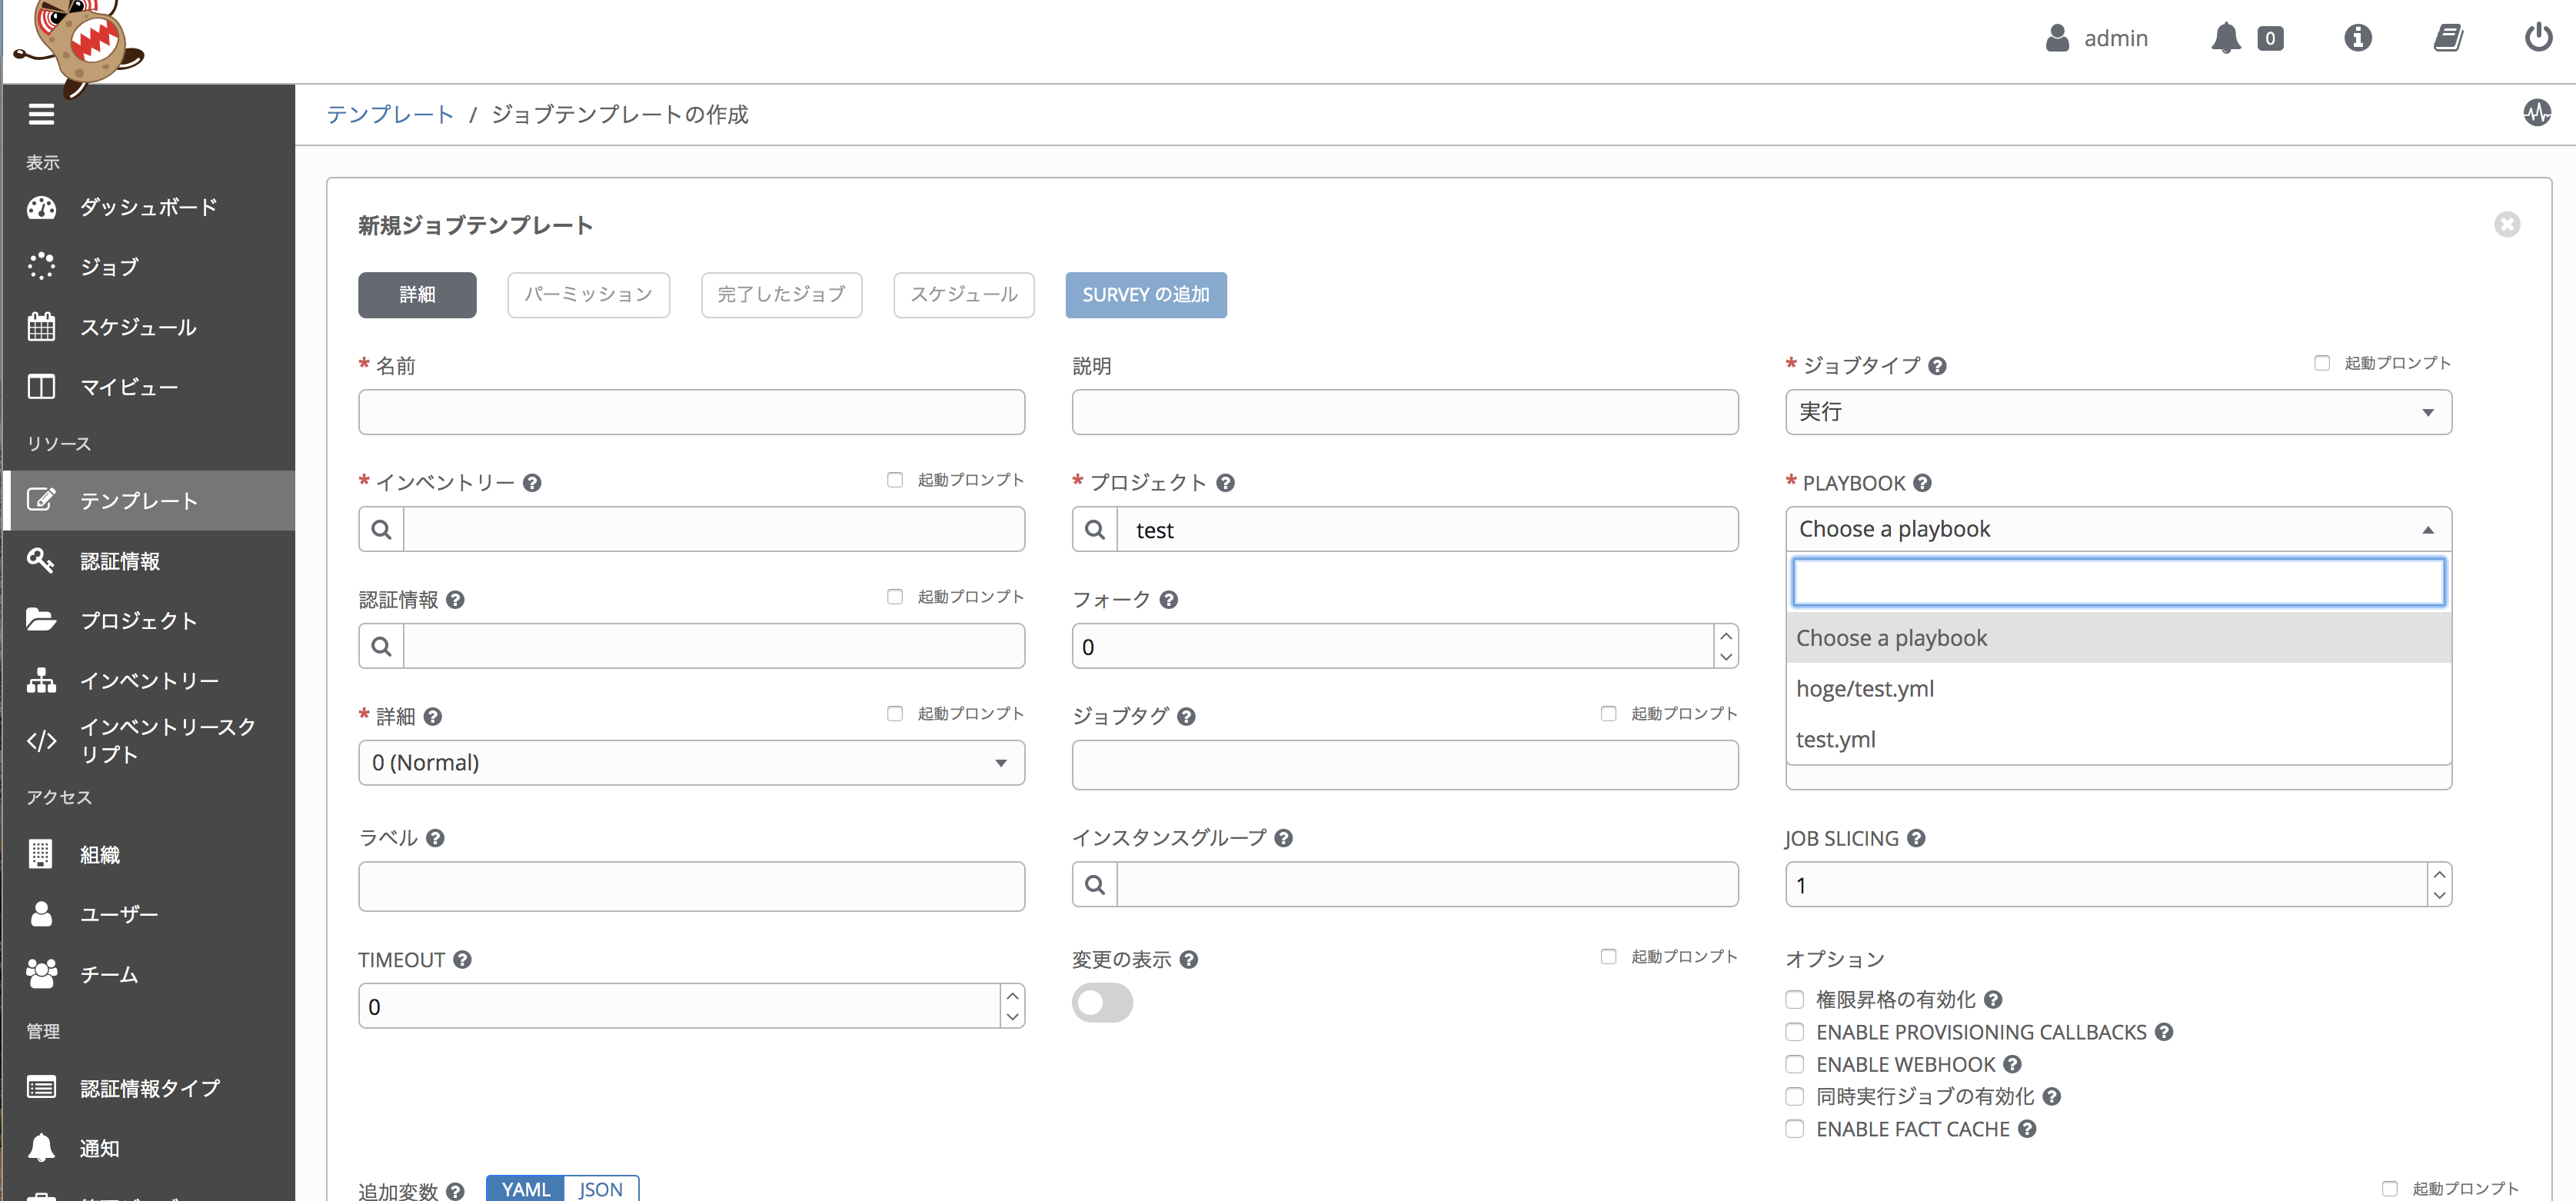Click the 名前 input field
This screenshot has height=1201, width=2576.
pyautogui.click(x=690, y=412)
